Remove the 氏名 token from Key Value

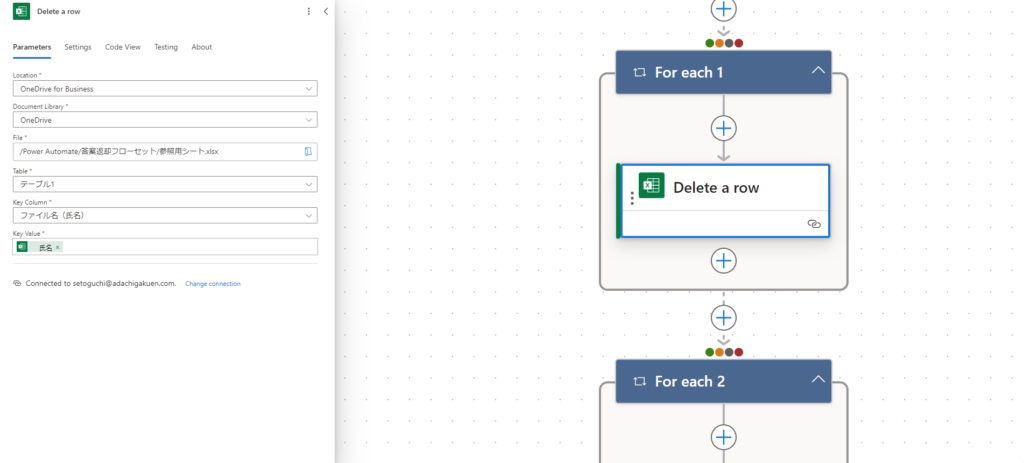tap(57, 247)
